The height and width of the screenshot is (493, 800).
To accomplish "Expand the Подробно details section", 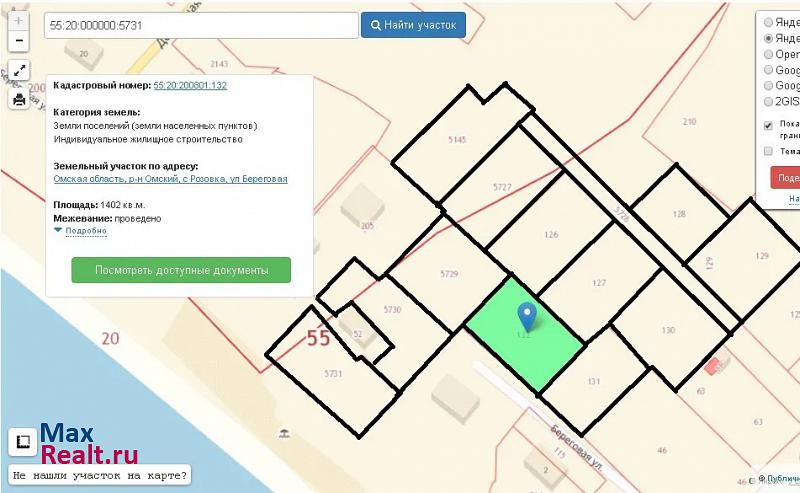I will coord(80,231).
